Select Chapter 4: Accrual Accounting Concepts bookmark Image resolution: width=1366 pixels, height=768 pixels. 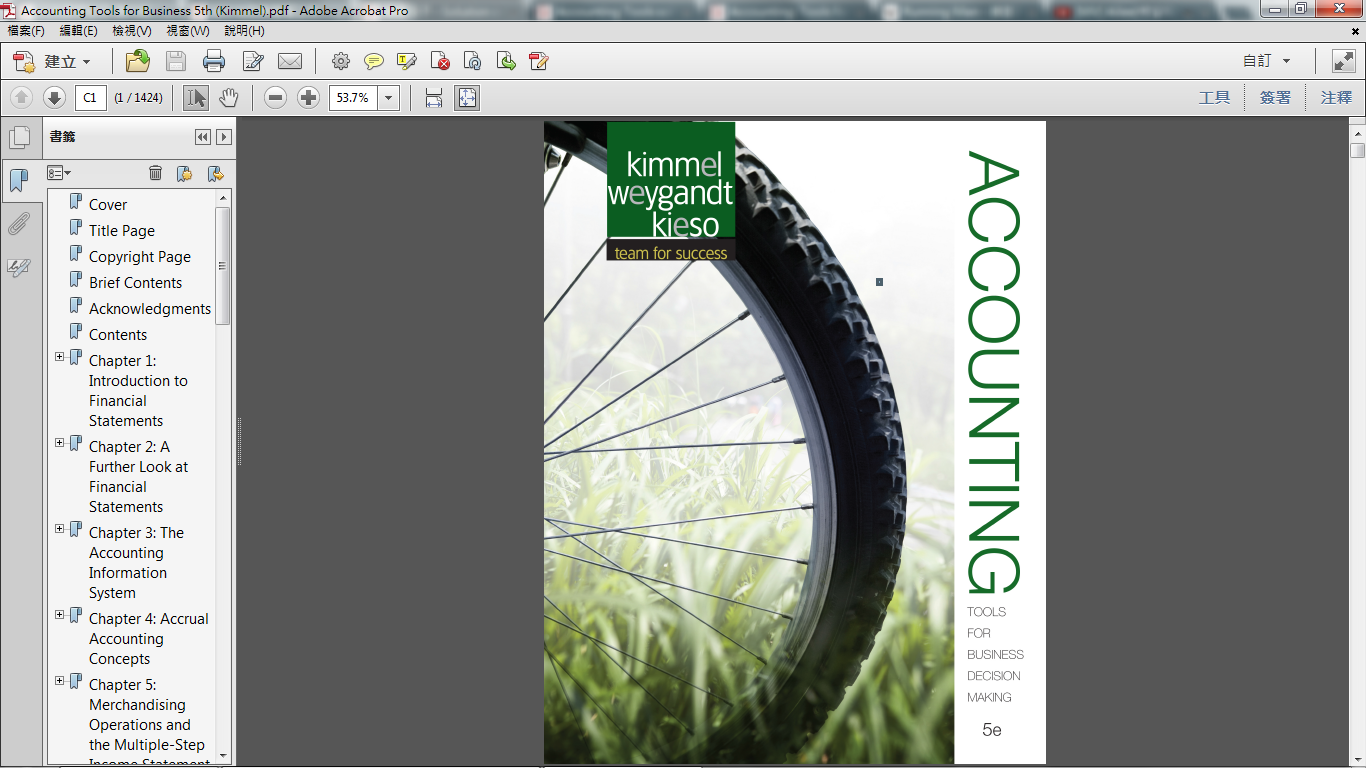(149, 639)
